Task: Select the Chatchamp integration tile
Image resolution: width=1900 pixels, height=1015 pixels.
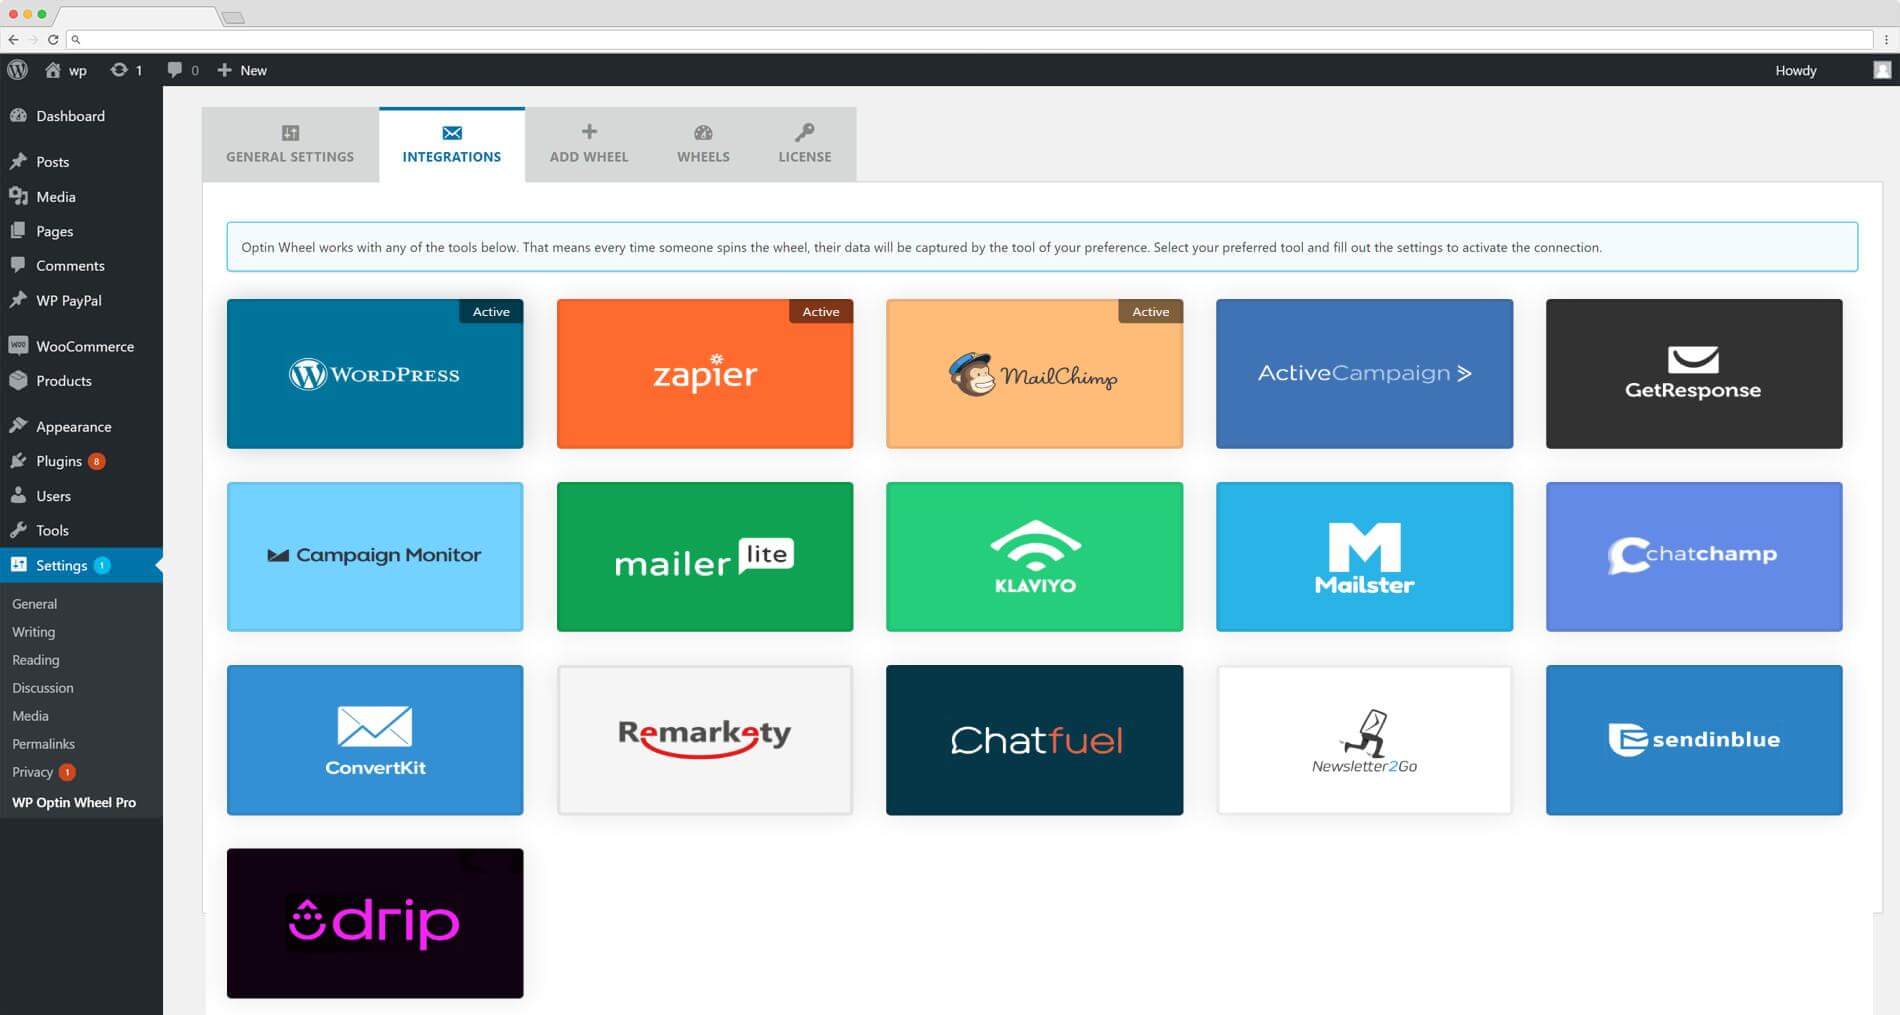Action: [1694, 557]
